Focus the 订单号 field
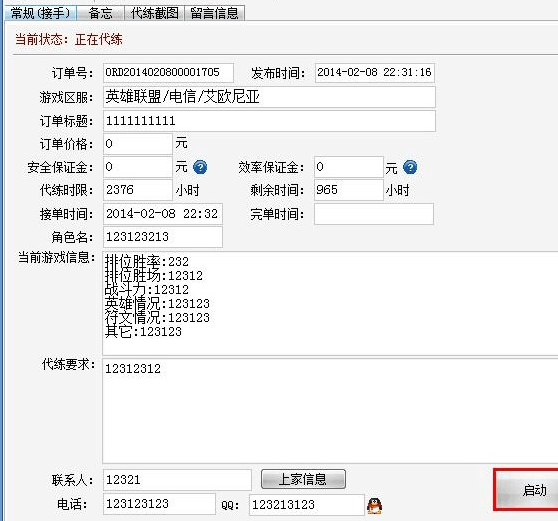 pyautogui.click(x=168, y=73)
